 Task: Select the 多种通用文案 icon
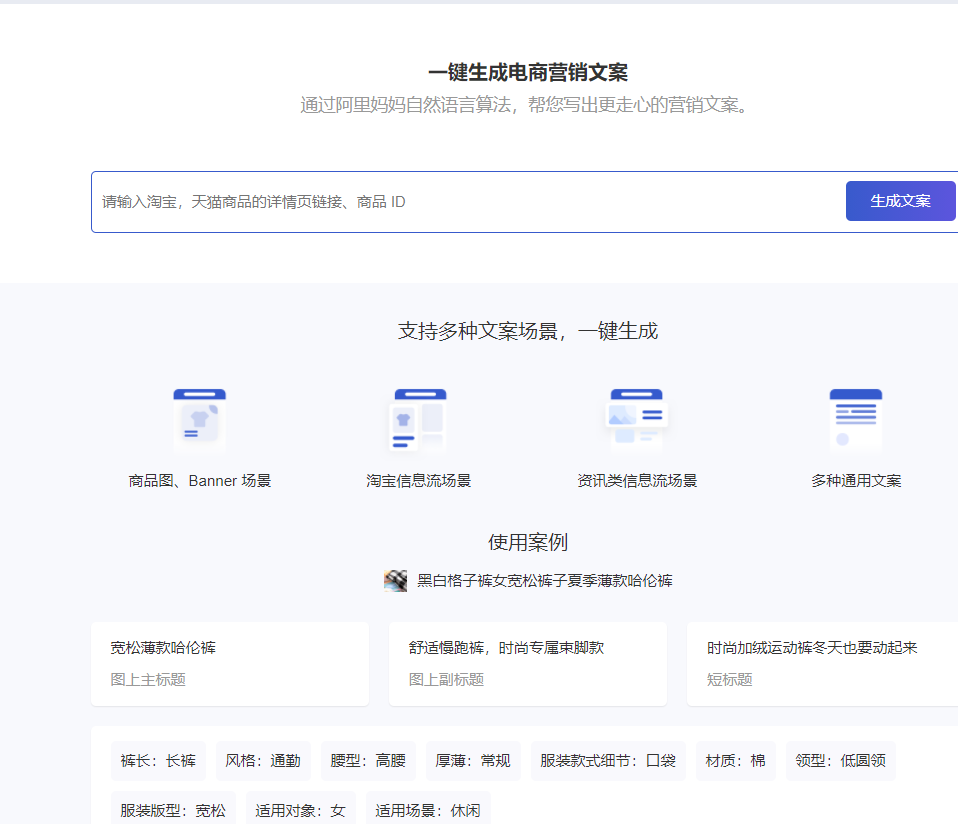pos(856,418)
